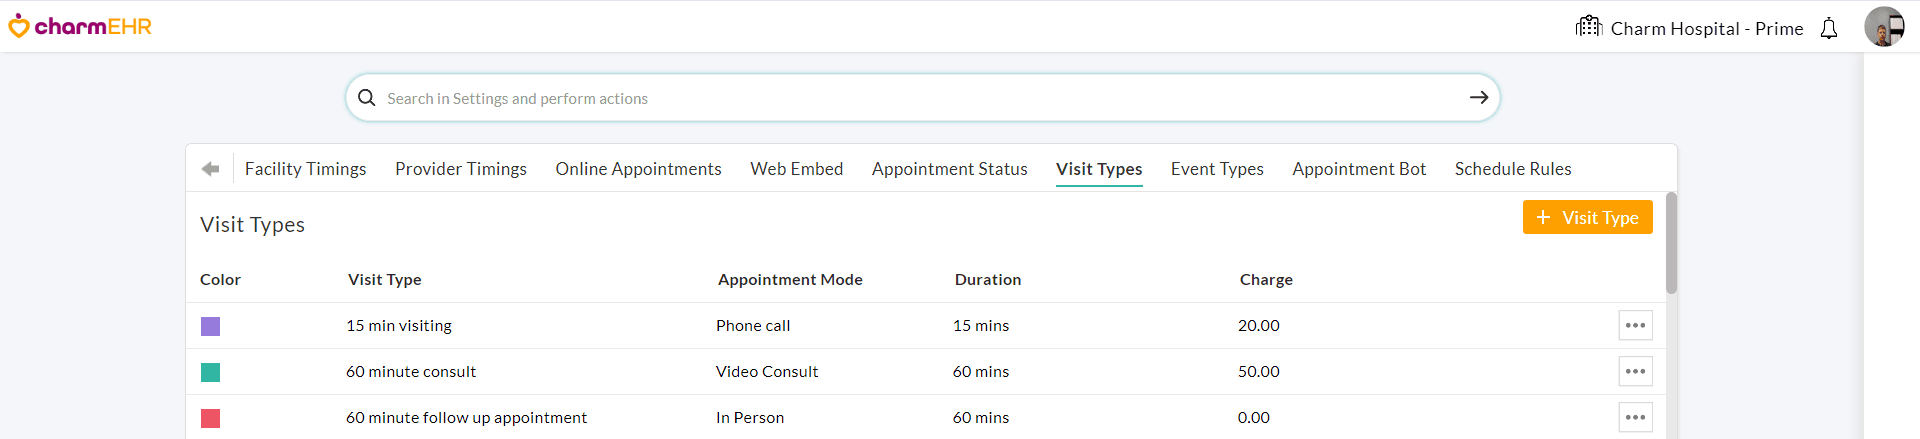The width and height of the screenshot is (1920, 439).
Task: Click the hospital building icon
Action: [x=1589, y=26]
